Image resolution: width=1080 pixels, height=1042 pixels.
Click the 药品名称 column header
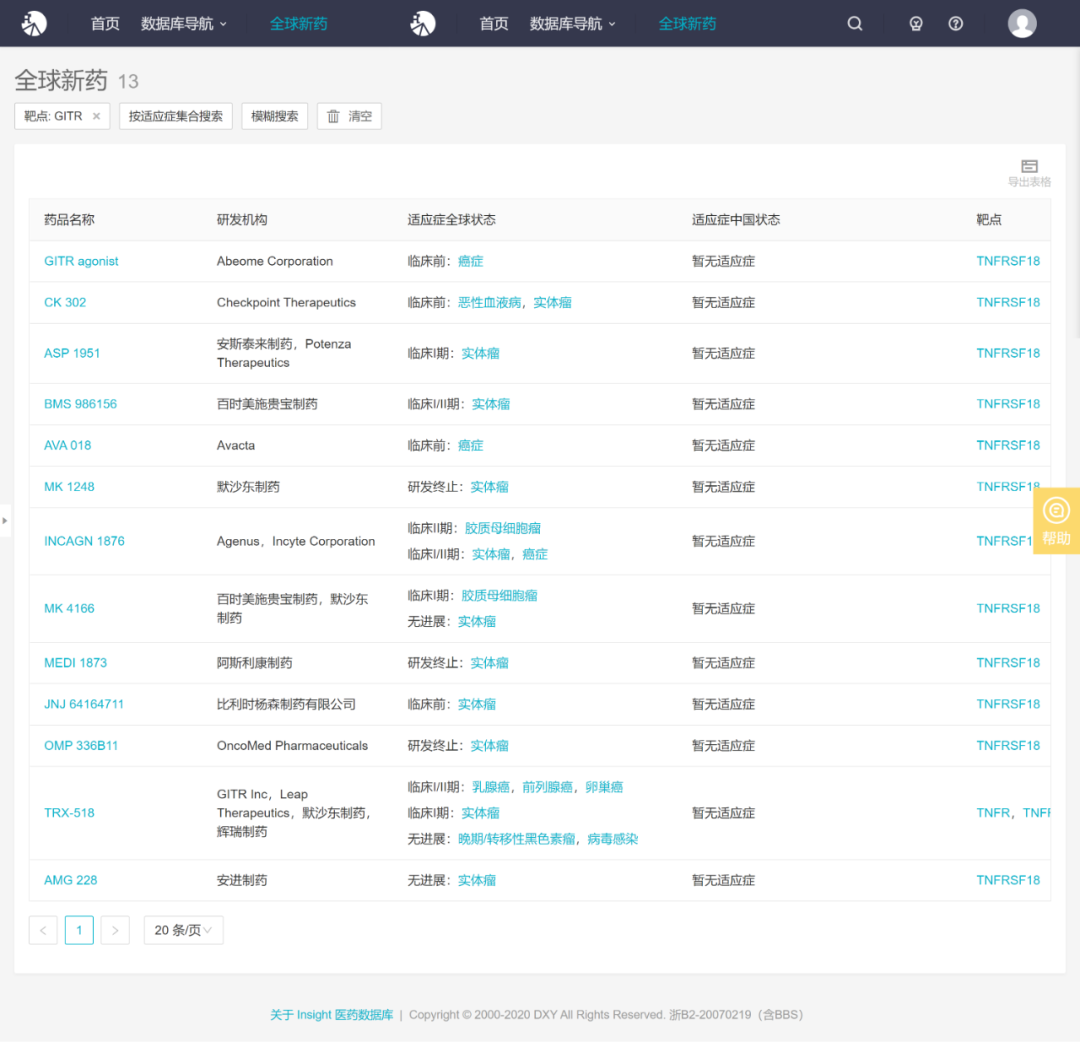(x=70, y=220)
